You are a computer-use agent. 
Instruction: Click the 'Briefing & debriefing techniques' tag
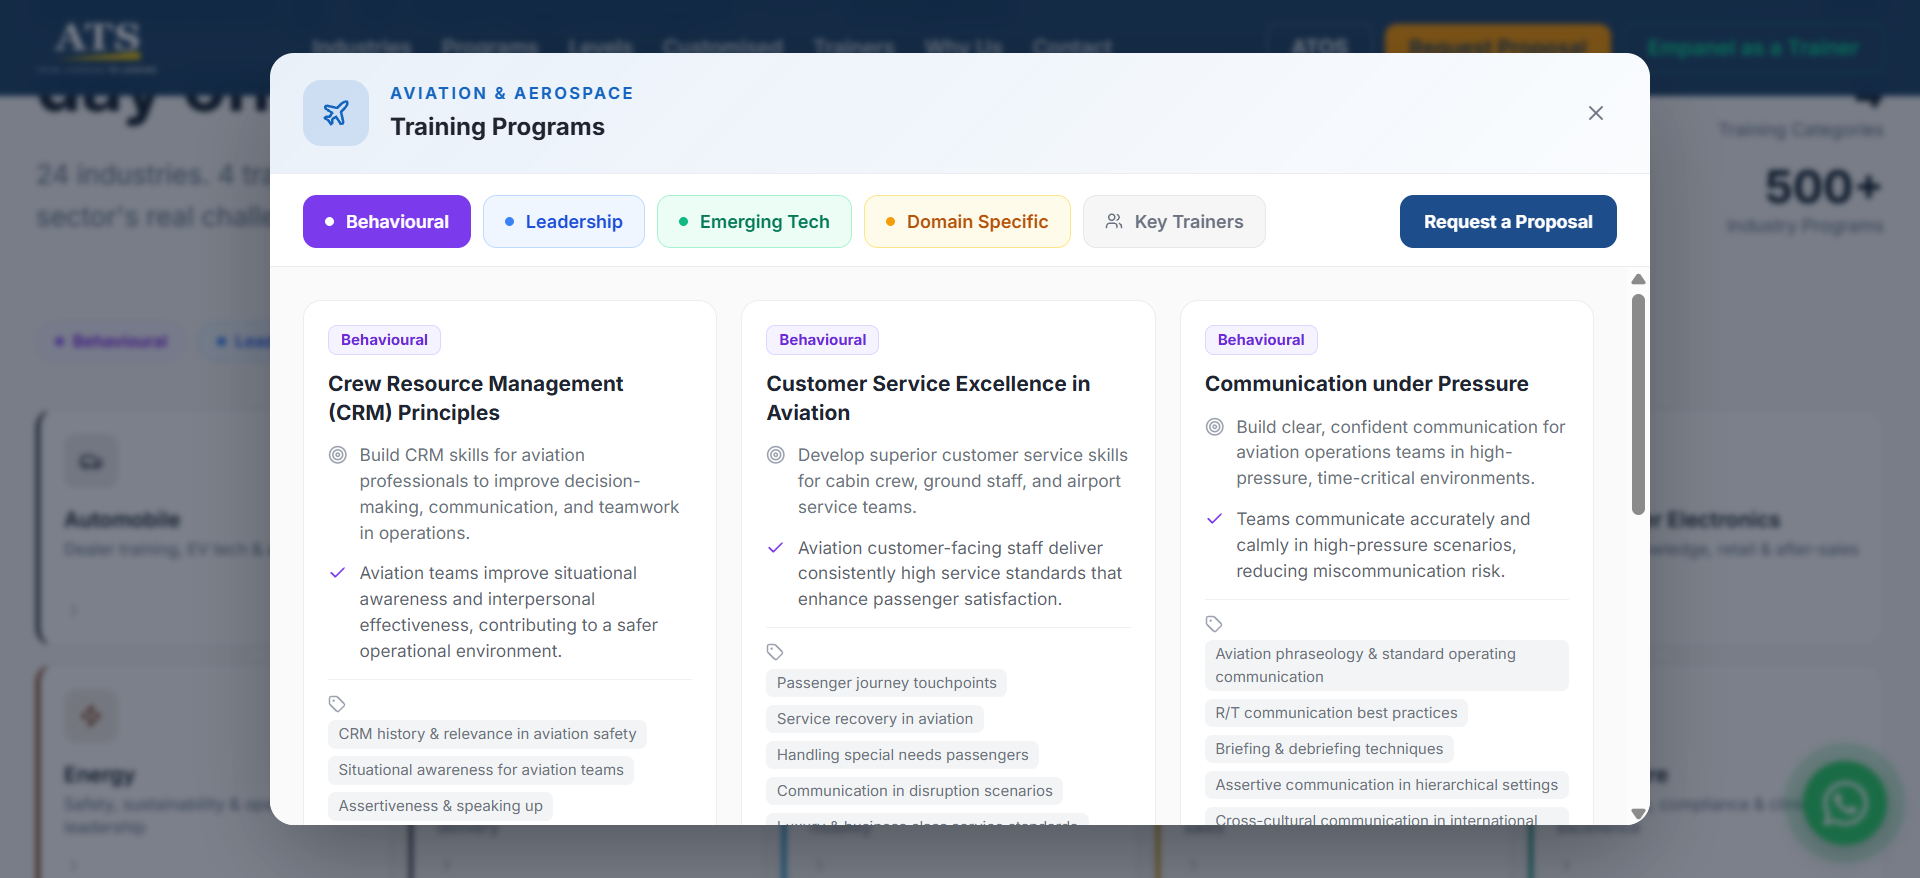1329,749
